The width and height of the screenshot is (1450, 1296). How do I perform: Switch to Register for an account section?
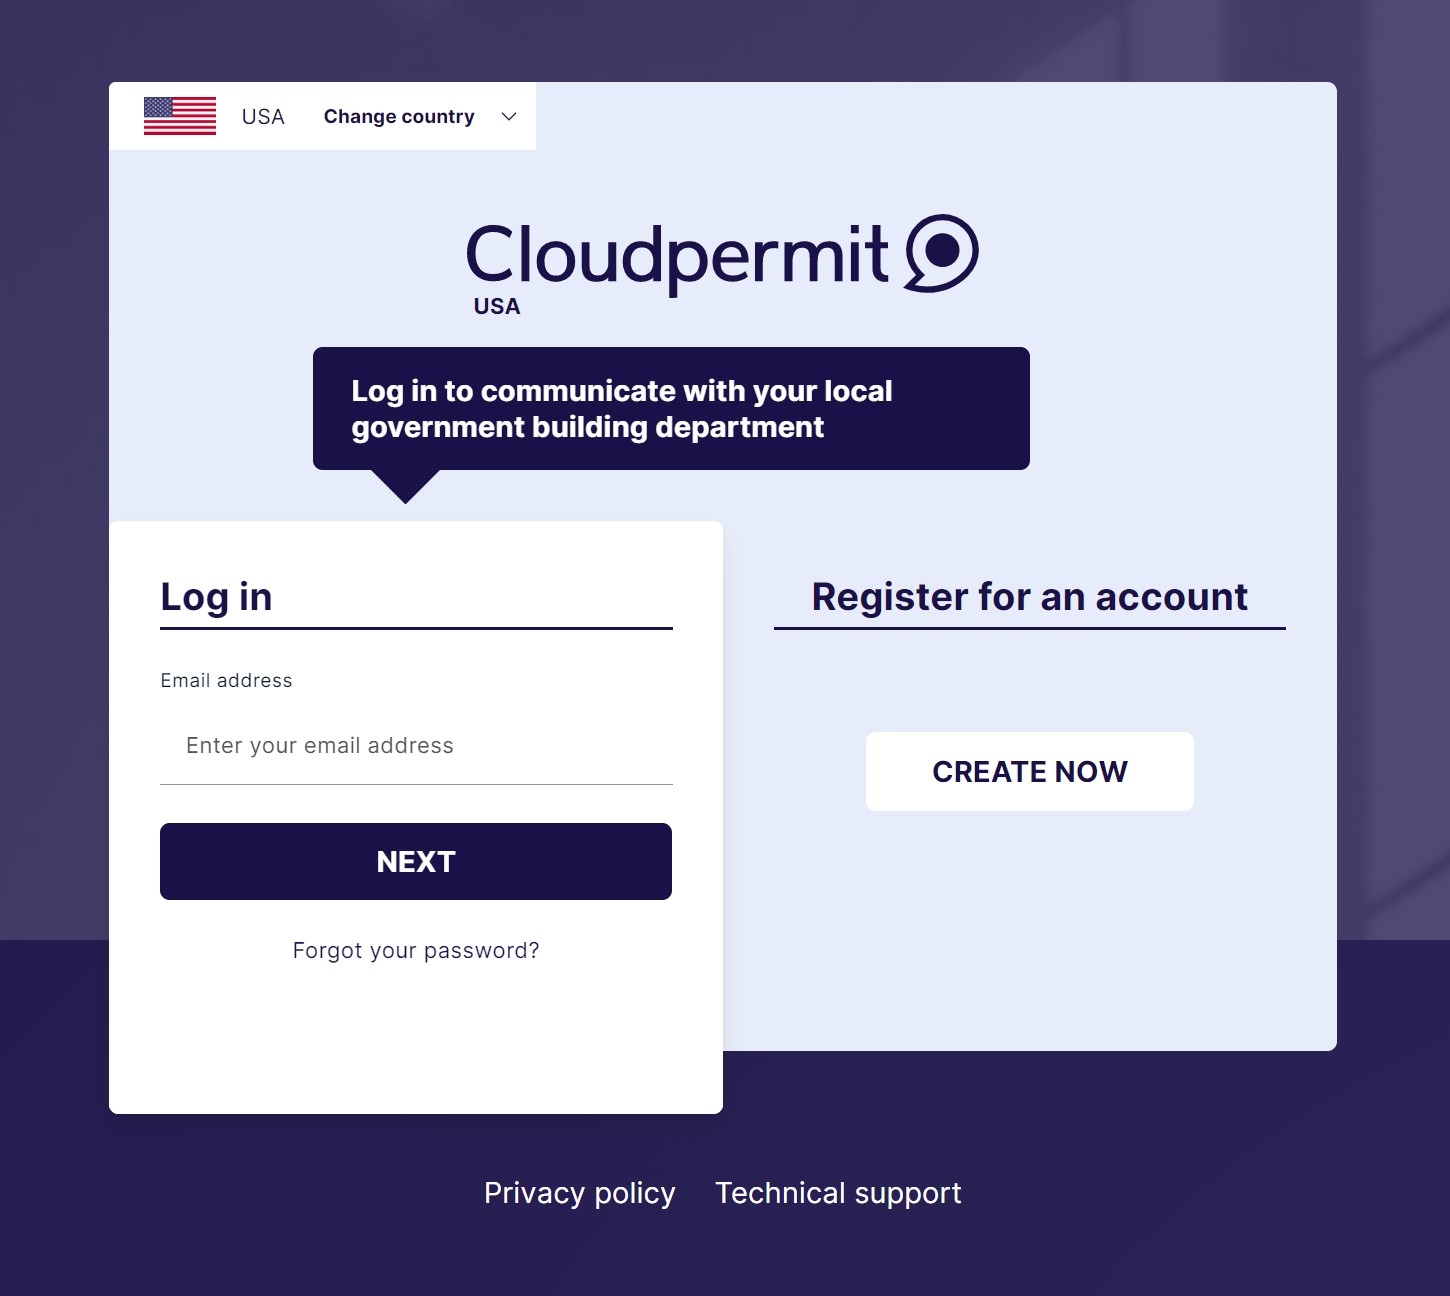[x=1029, y=596]
